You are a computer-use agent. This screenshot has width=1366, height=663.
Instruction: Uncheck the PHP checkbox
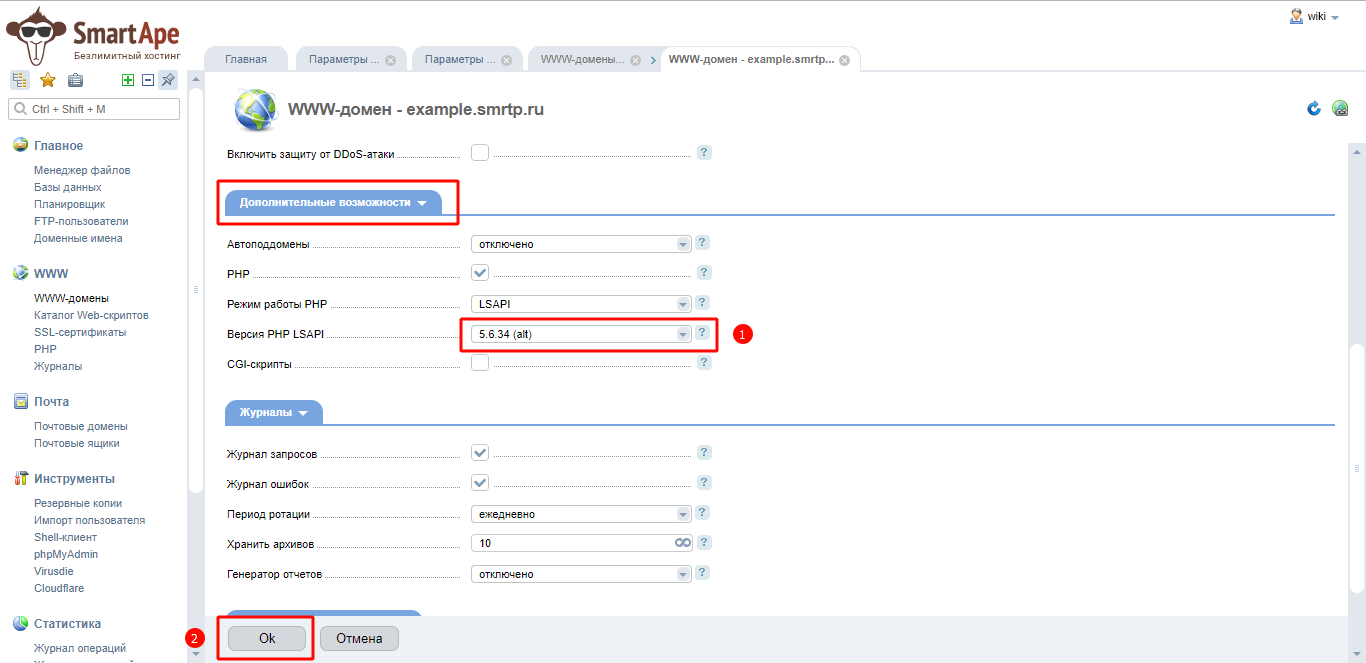pos(480,273)
